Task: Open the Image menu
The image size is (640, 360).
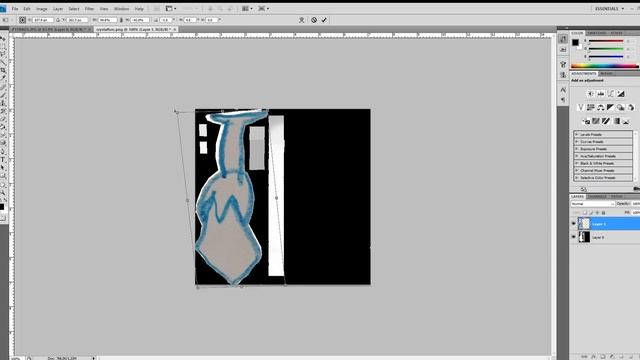Action: pos(42,9)
